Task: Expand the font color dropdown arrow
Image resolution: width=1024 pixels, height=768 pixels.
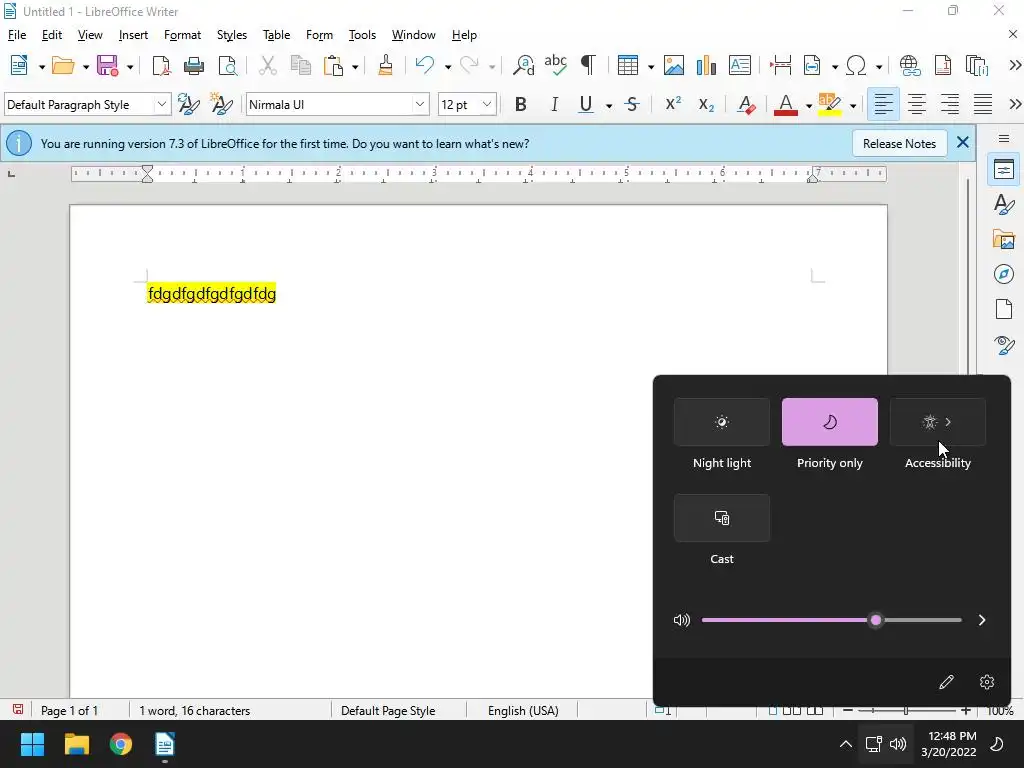Action: (808, 105)
